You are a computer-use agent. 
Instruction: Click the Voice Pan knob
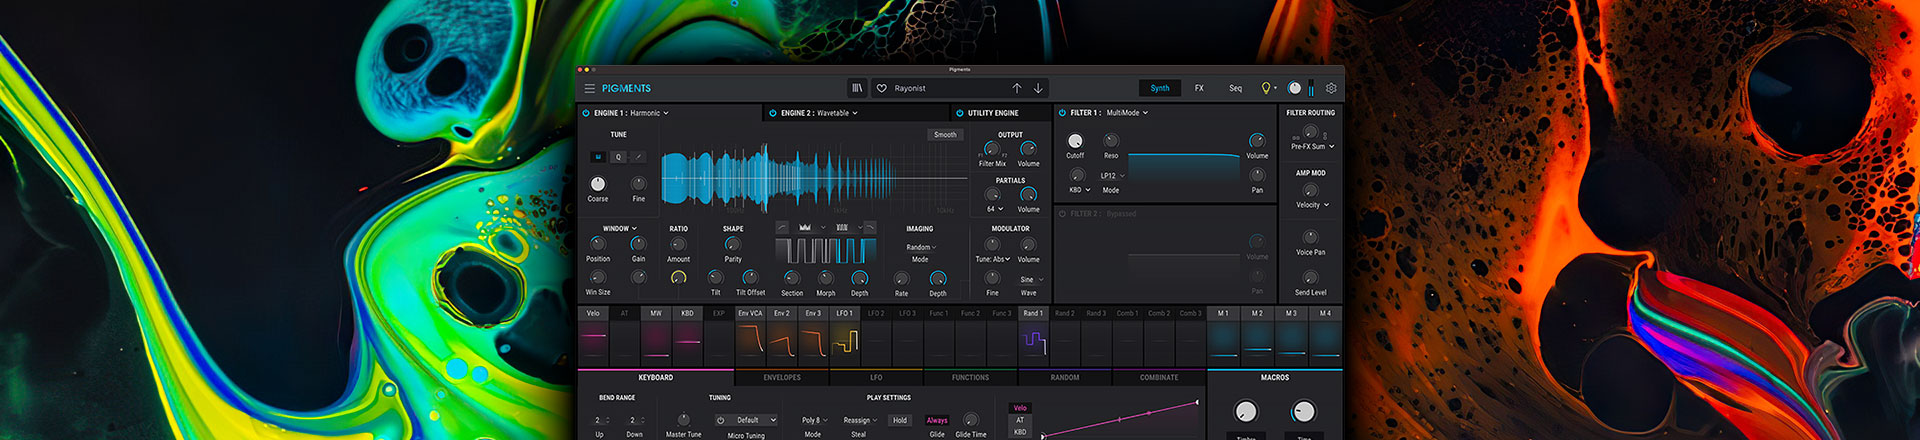click(x=1310, y=238)
